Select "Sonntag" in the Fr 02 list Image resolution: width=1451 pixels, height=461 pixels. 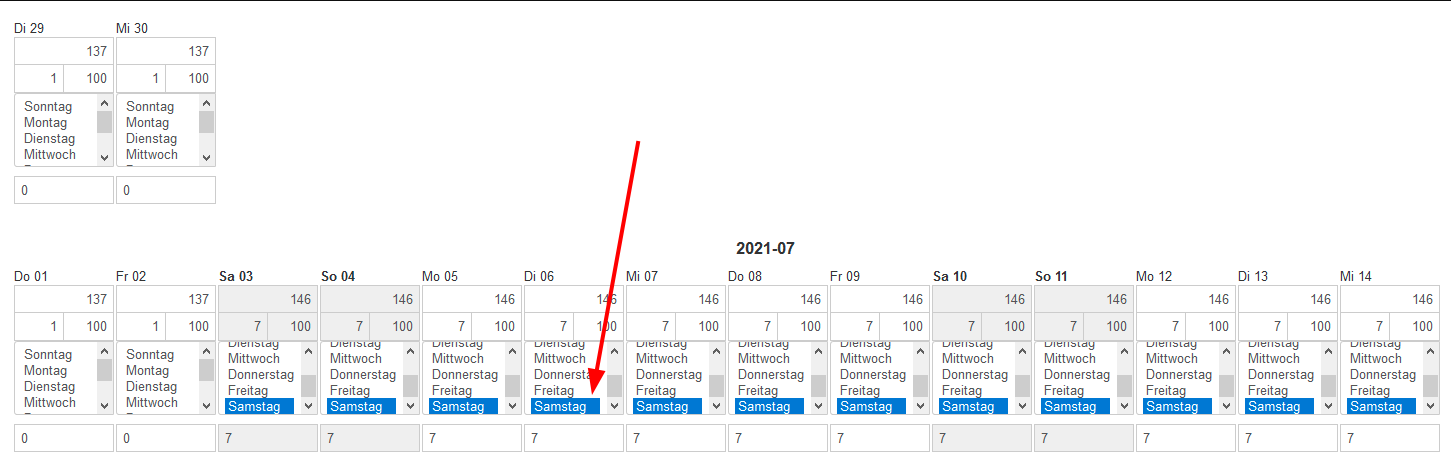click(150, 355)
